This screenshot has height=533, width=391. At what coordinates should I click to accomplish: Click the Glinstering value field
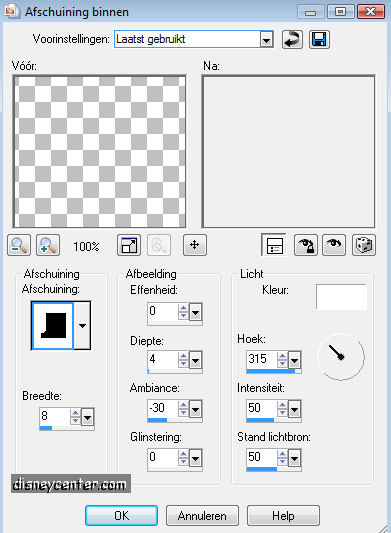(163, 458)
